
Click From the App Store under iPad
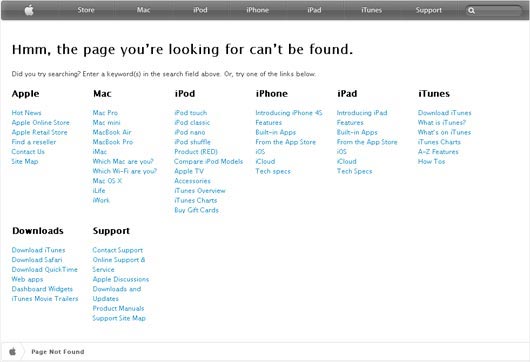tap(367, 142)
